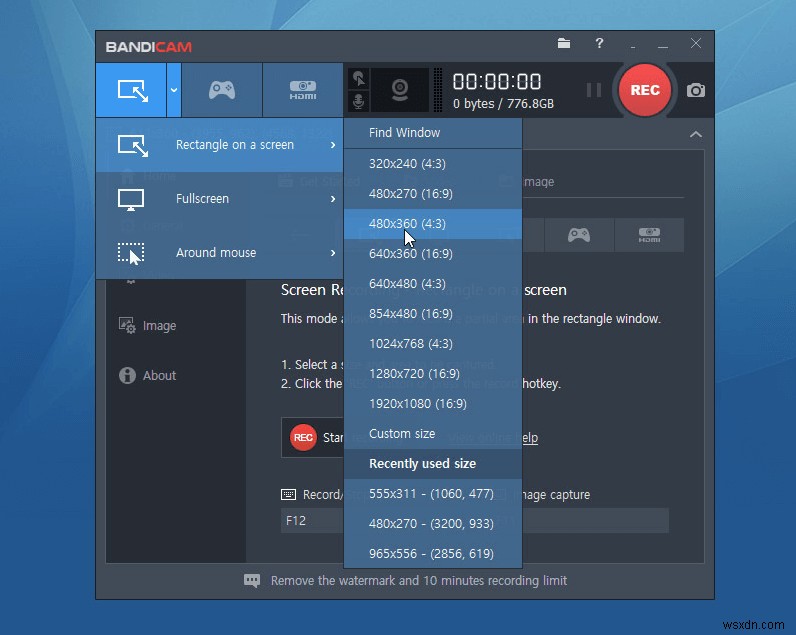Toggle the webcam overlay icon
Viewport: 796px width, 635px height.
400,90
